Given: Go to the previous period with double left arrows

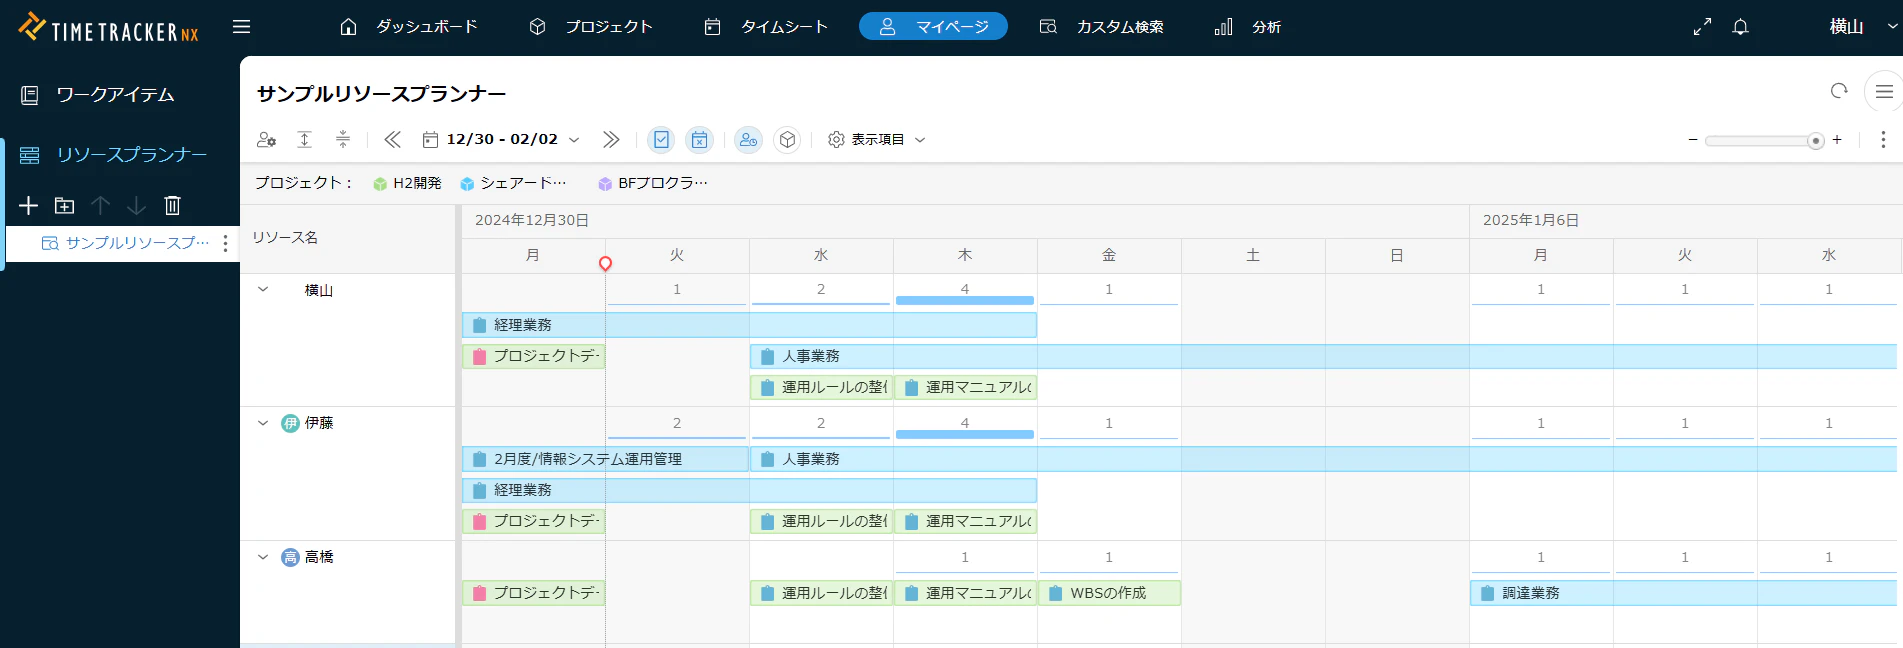Looking at the screenshot, I should 392,140.
